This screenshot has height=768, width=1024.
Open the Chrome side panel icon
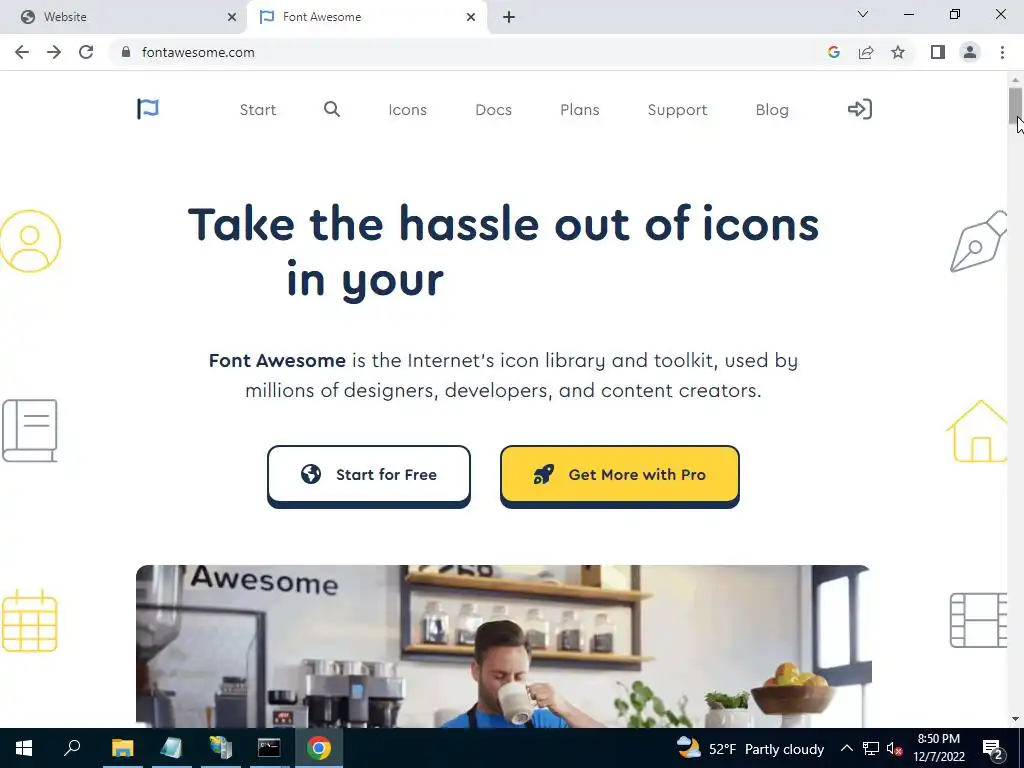[938, 52]
